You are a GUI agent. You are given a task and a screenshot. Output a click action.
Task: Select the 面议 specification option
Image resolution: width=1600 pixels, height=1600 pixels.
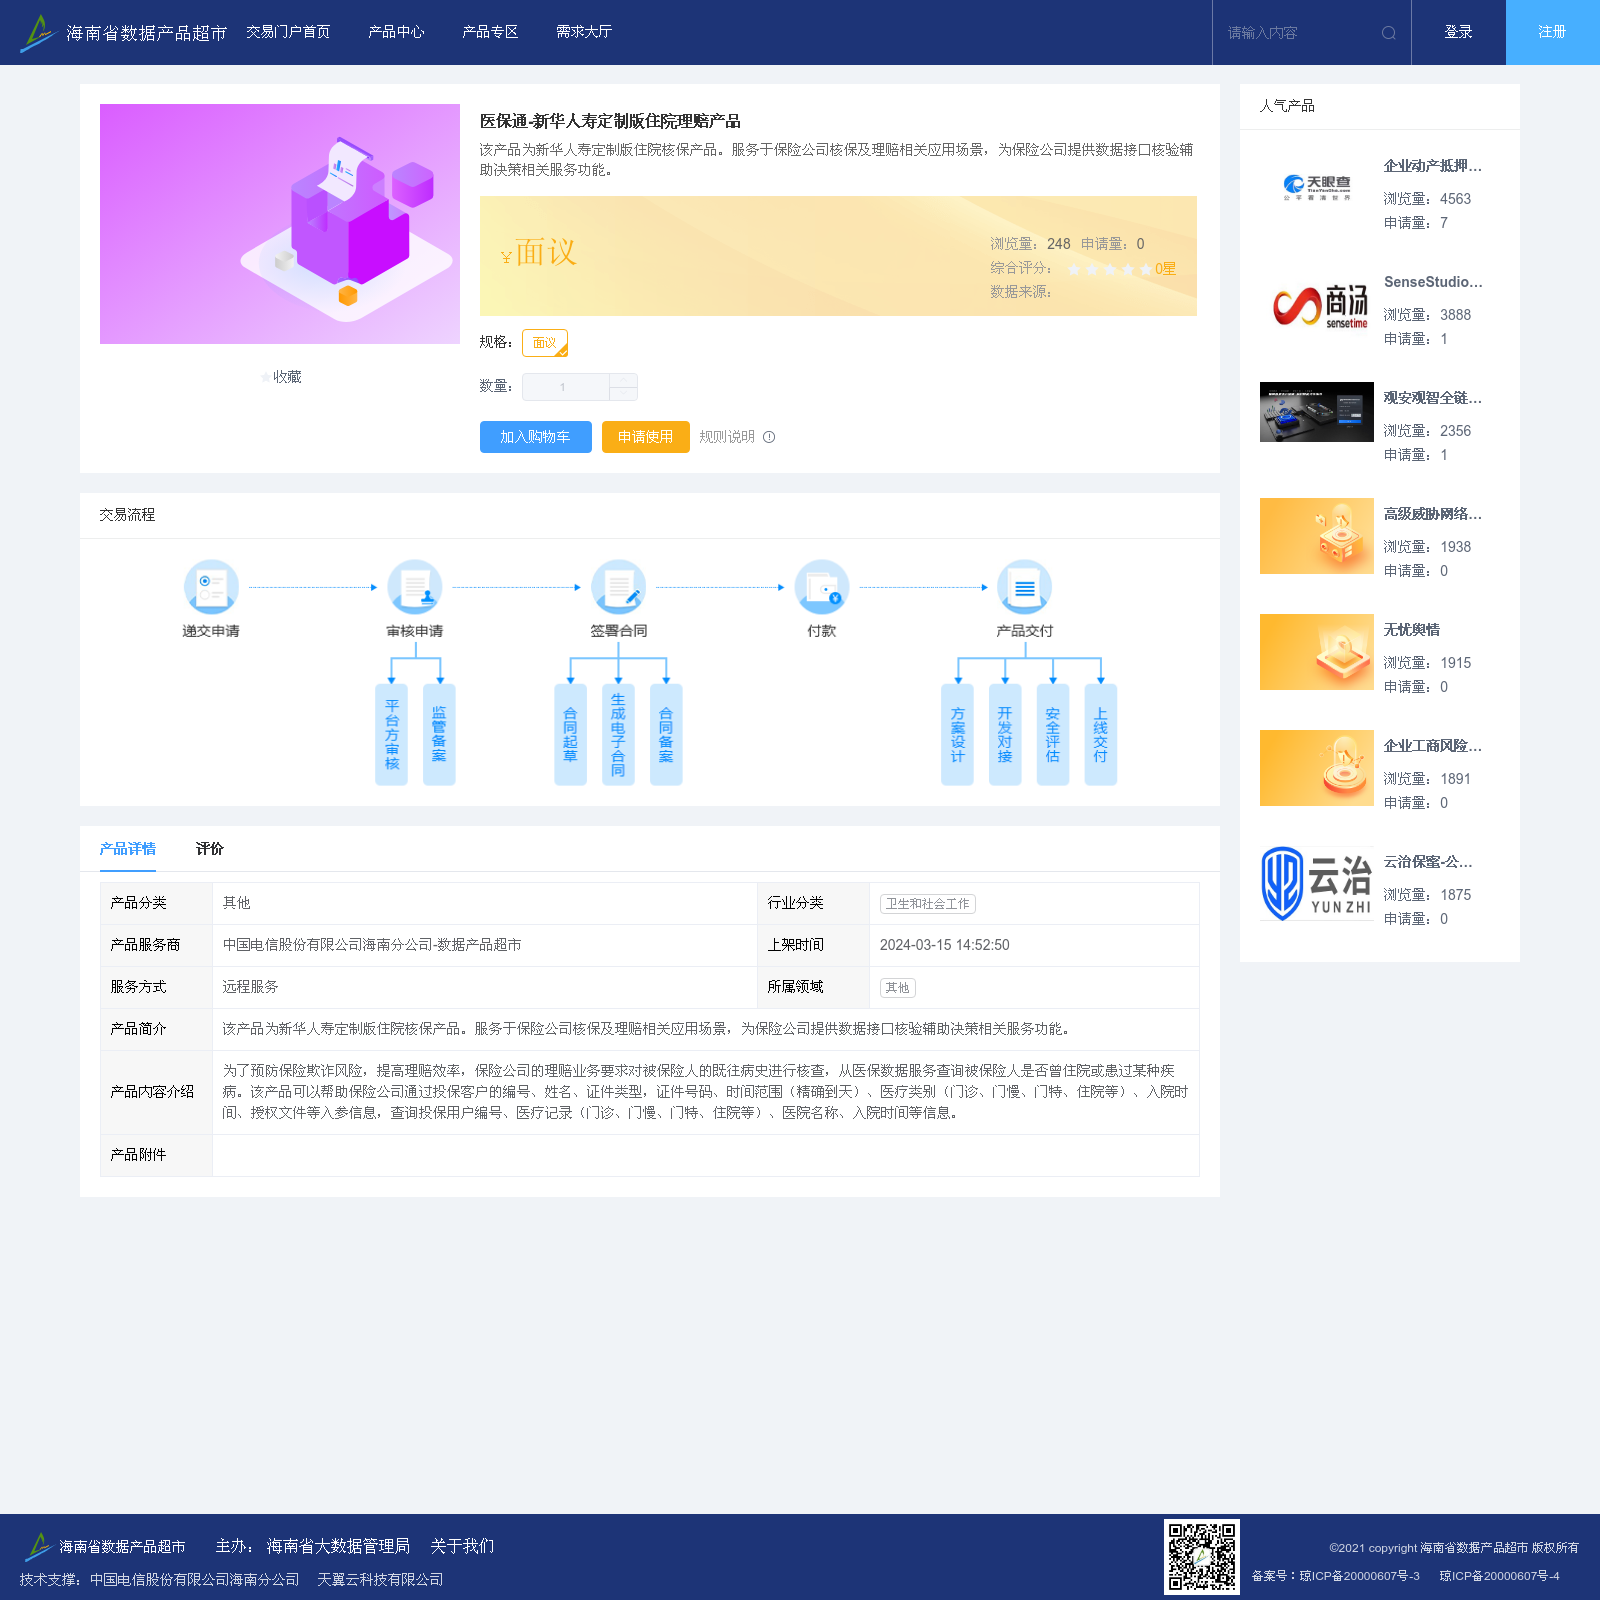pos(545,343)
